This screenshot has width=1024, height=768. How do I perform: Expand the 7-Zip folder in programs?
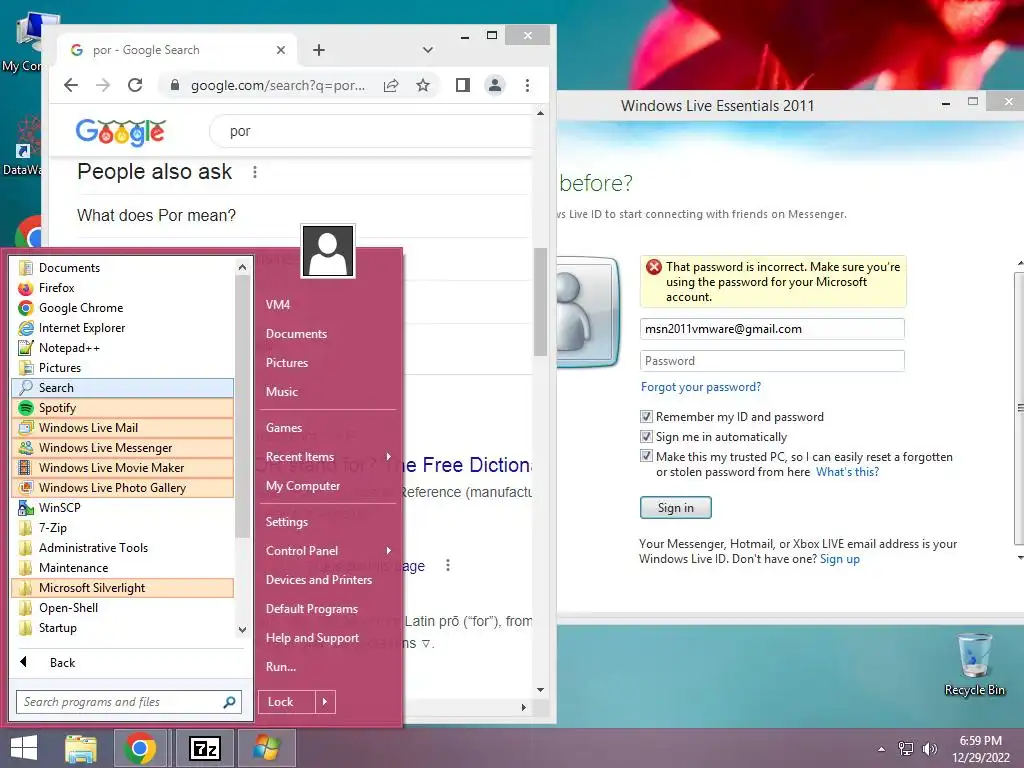[x=122, y=528]
